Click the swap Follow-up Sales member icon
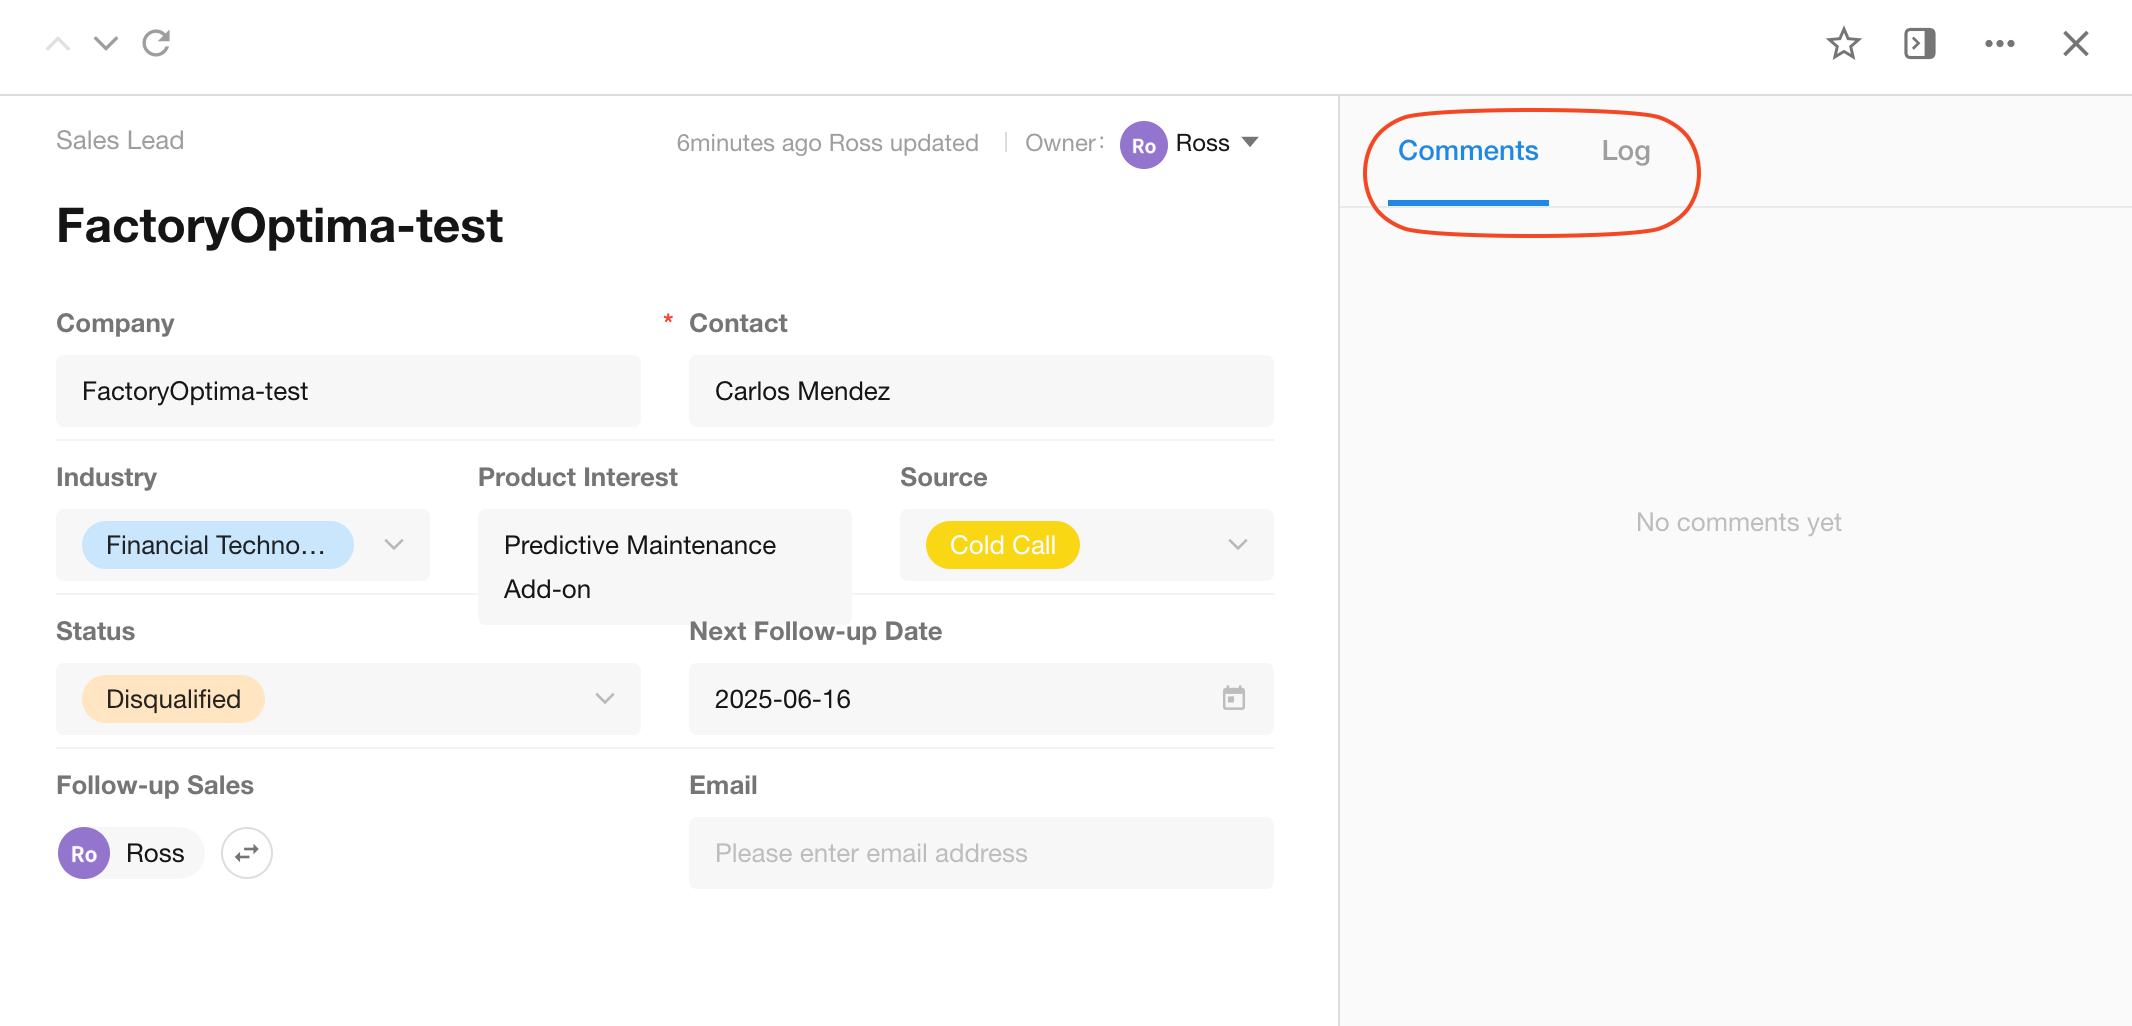Viewport: 2132px width, 1026px height. pos(246,853)
